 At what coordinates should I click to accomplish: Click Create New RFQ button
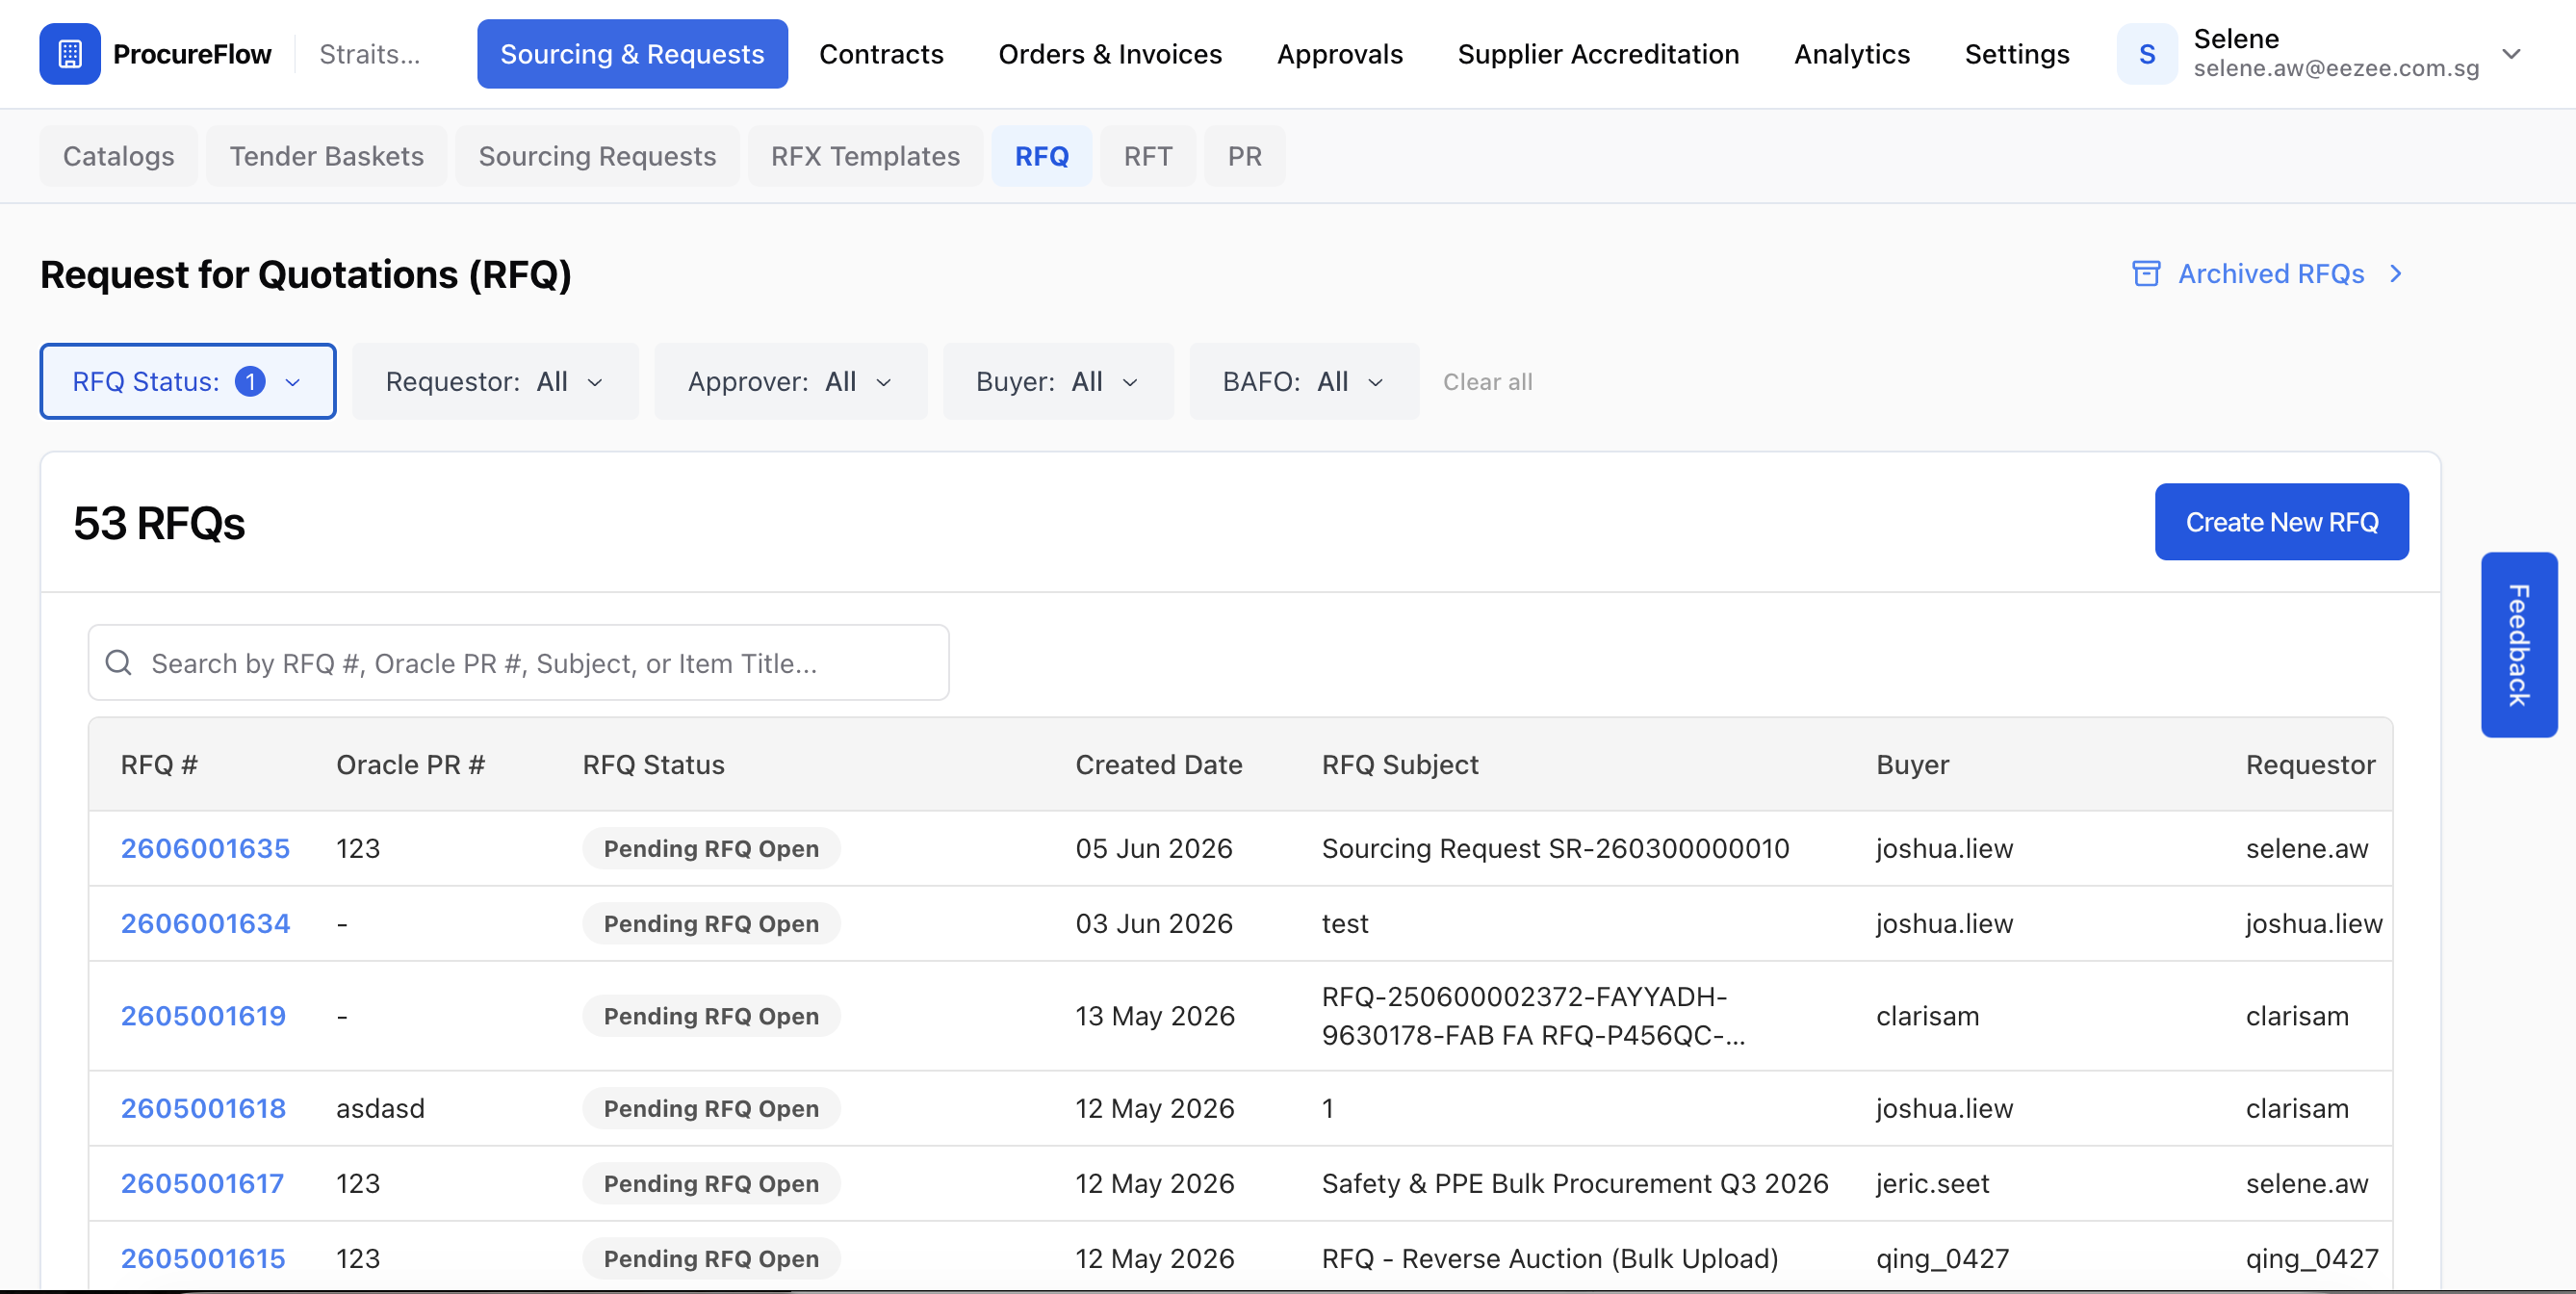coord(2281,522)
